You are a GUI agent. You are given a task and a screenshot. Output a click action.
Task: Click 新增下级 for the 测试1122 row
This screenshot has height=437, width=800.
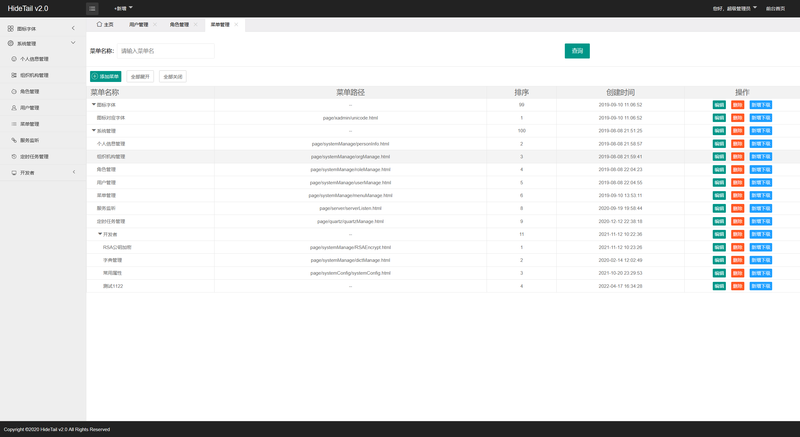[x=761, y=286]
